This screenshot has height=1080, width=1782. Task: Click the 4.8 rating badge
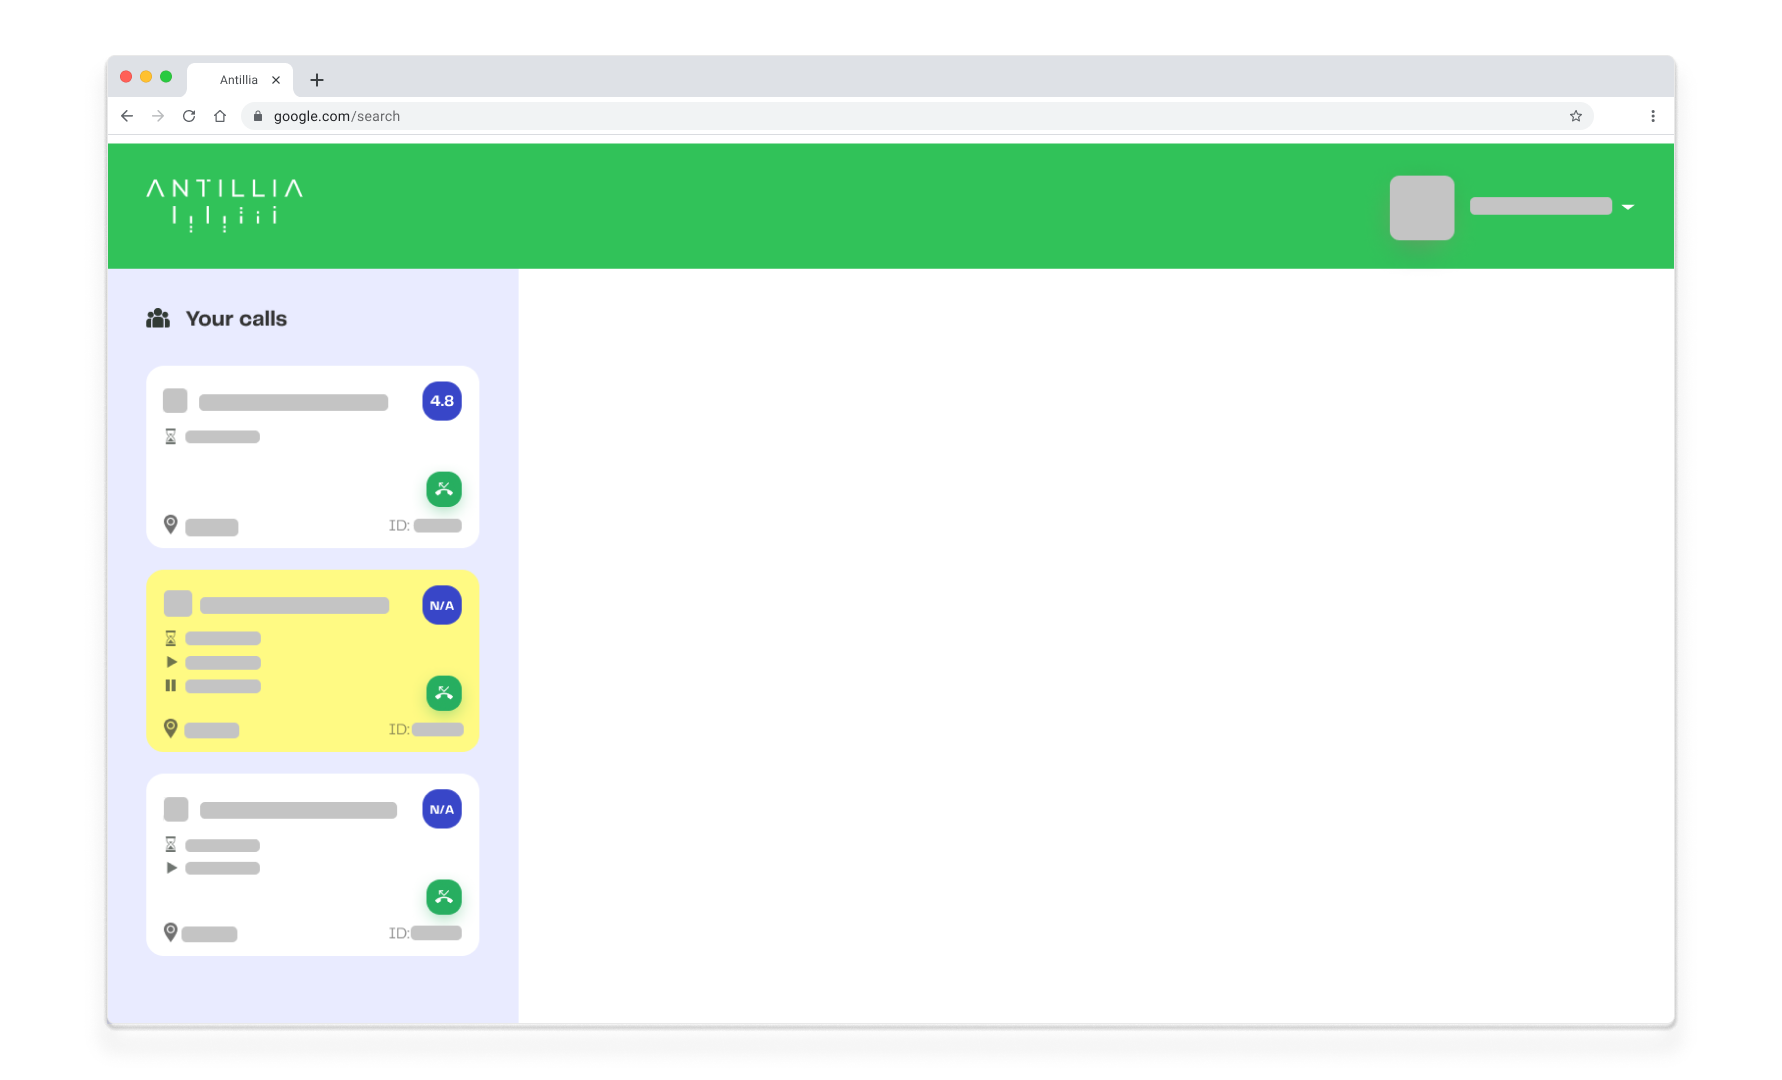pyautogui.click(x=442, y=401)
